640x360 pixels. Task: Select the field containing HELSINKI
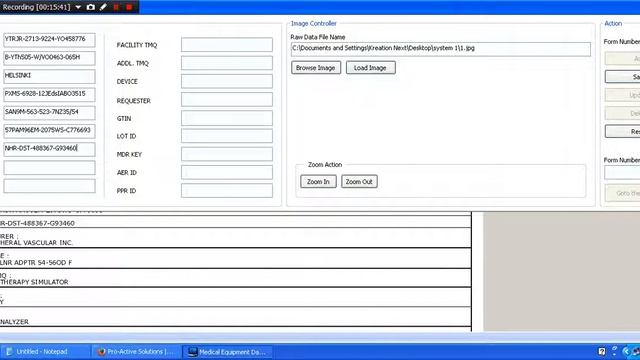[49, 76]
